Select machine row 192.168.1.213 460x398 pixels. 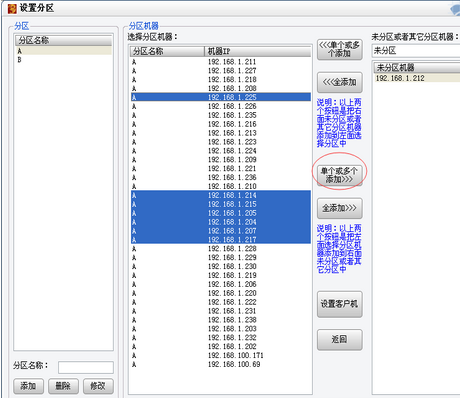221,133
